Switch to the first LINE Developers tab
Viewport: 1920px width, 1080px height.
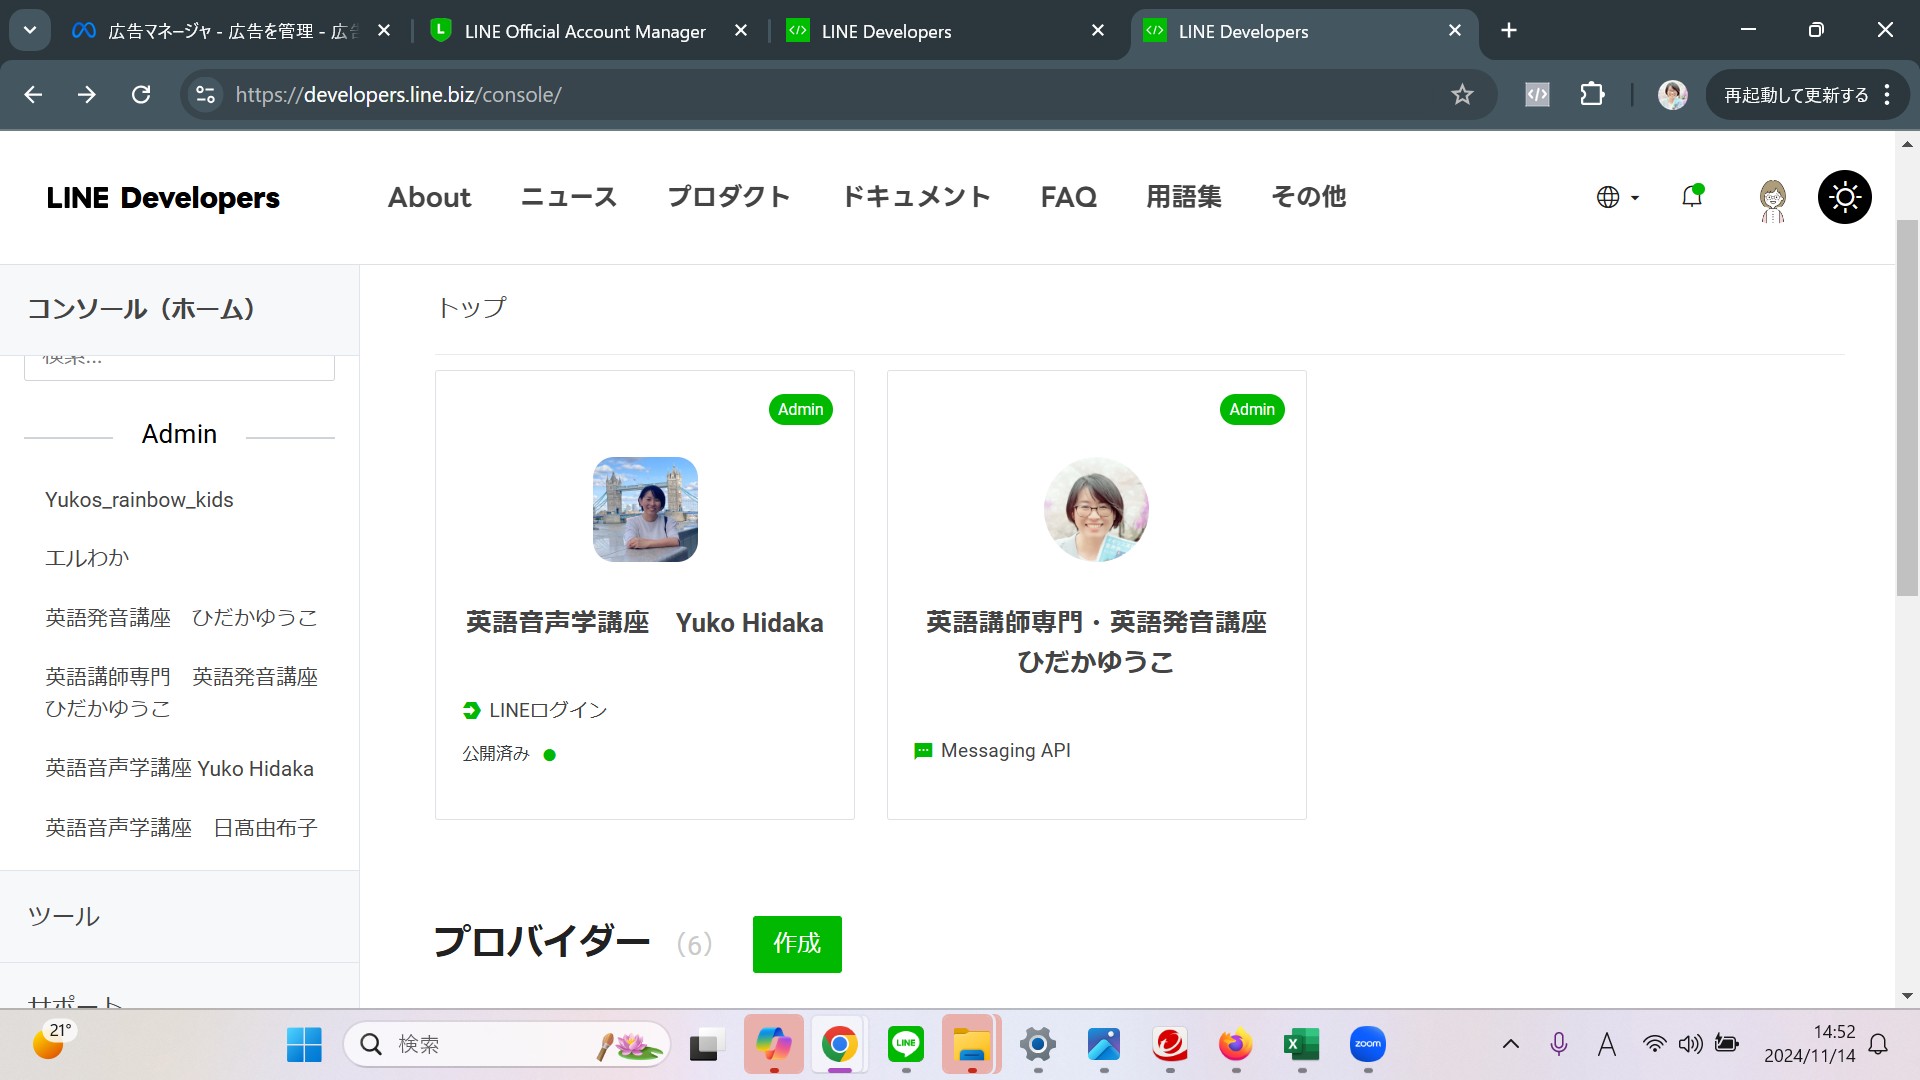tap(940, 31)
